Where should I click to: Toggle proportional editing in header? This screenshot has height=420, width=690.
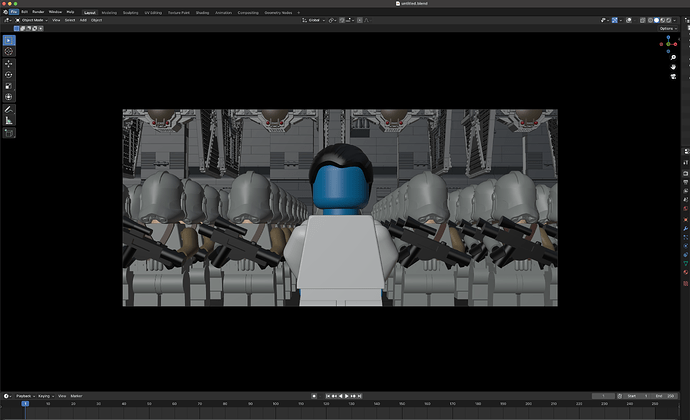click(360, 20)
